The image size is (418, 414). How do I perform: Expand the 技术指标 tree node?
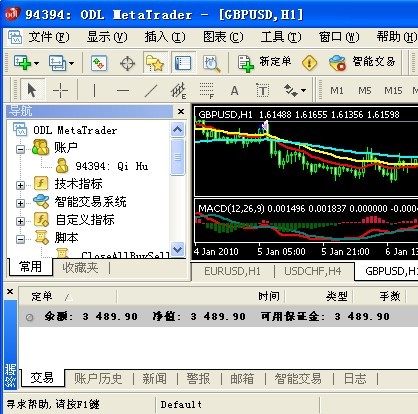pos(20,185)
